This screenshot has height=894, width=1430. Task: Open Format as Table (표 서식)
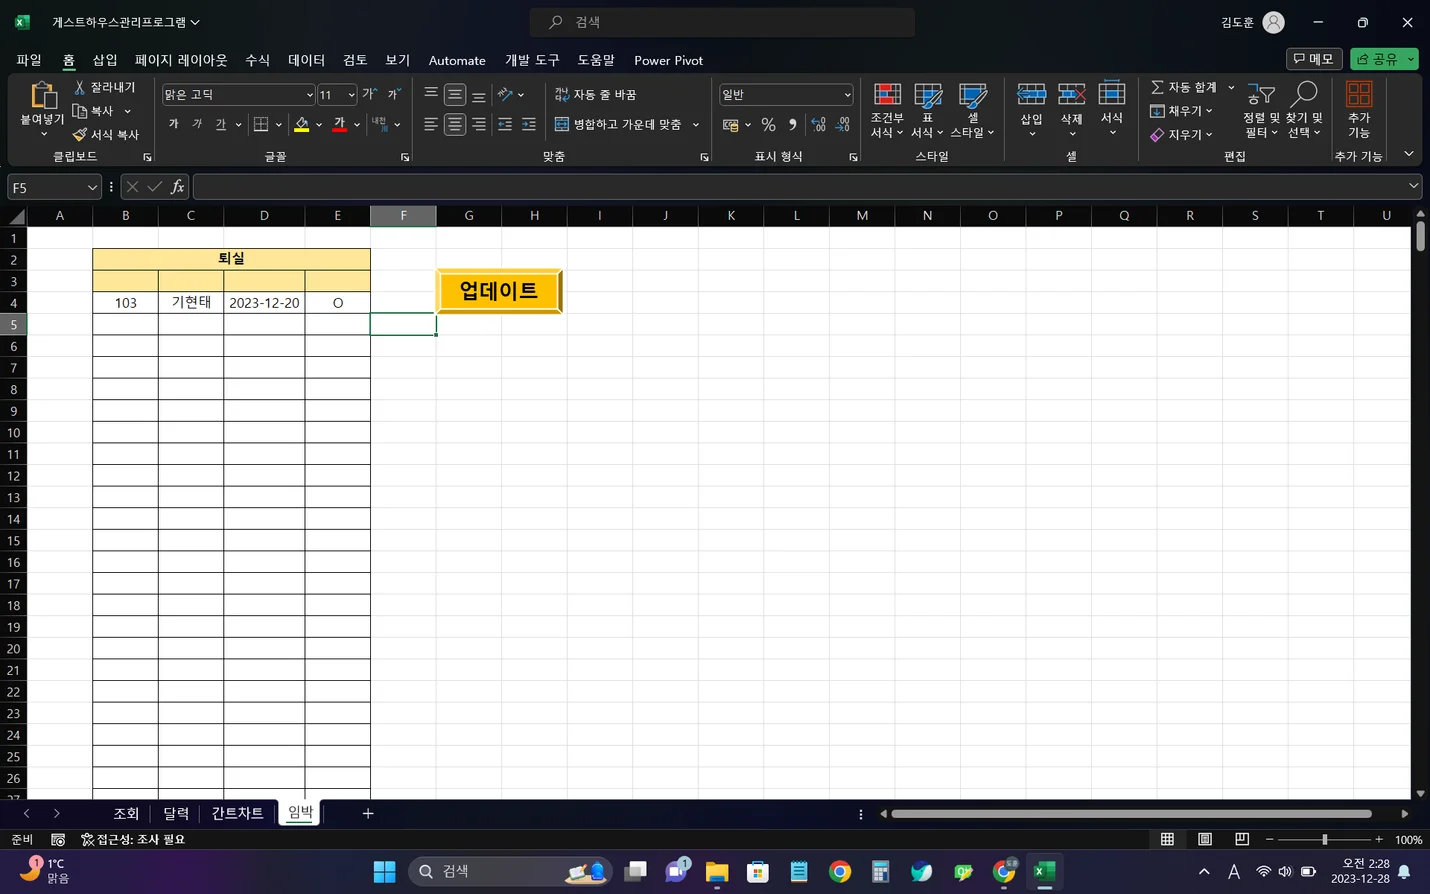927,110
